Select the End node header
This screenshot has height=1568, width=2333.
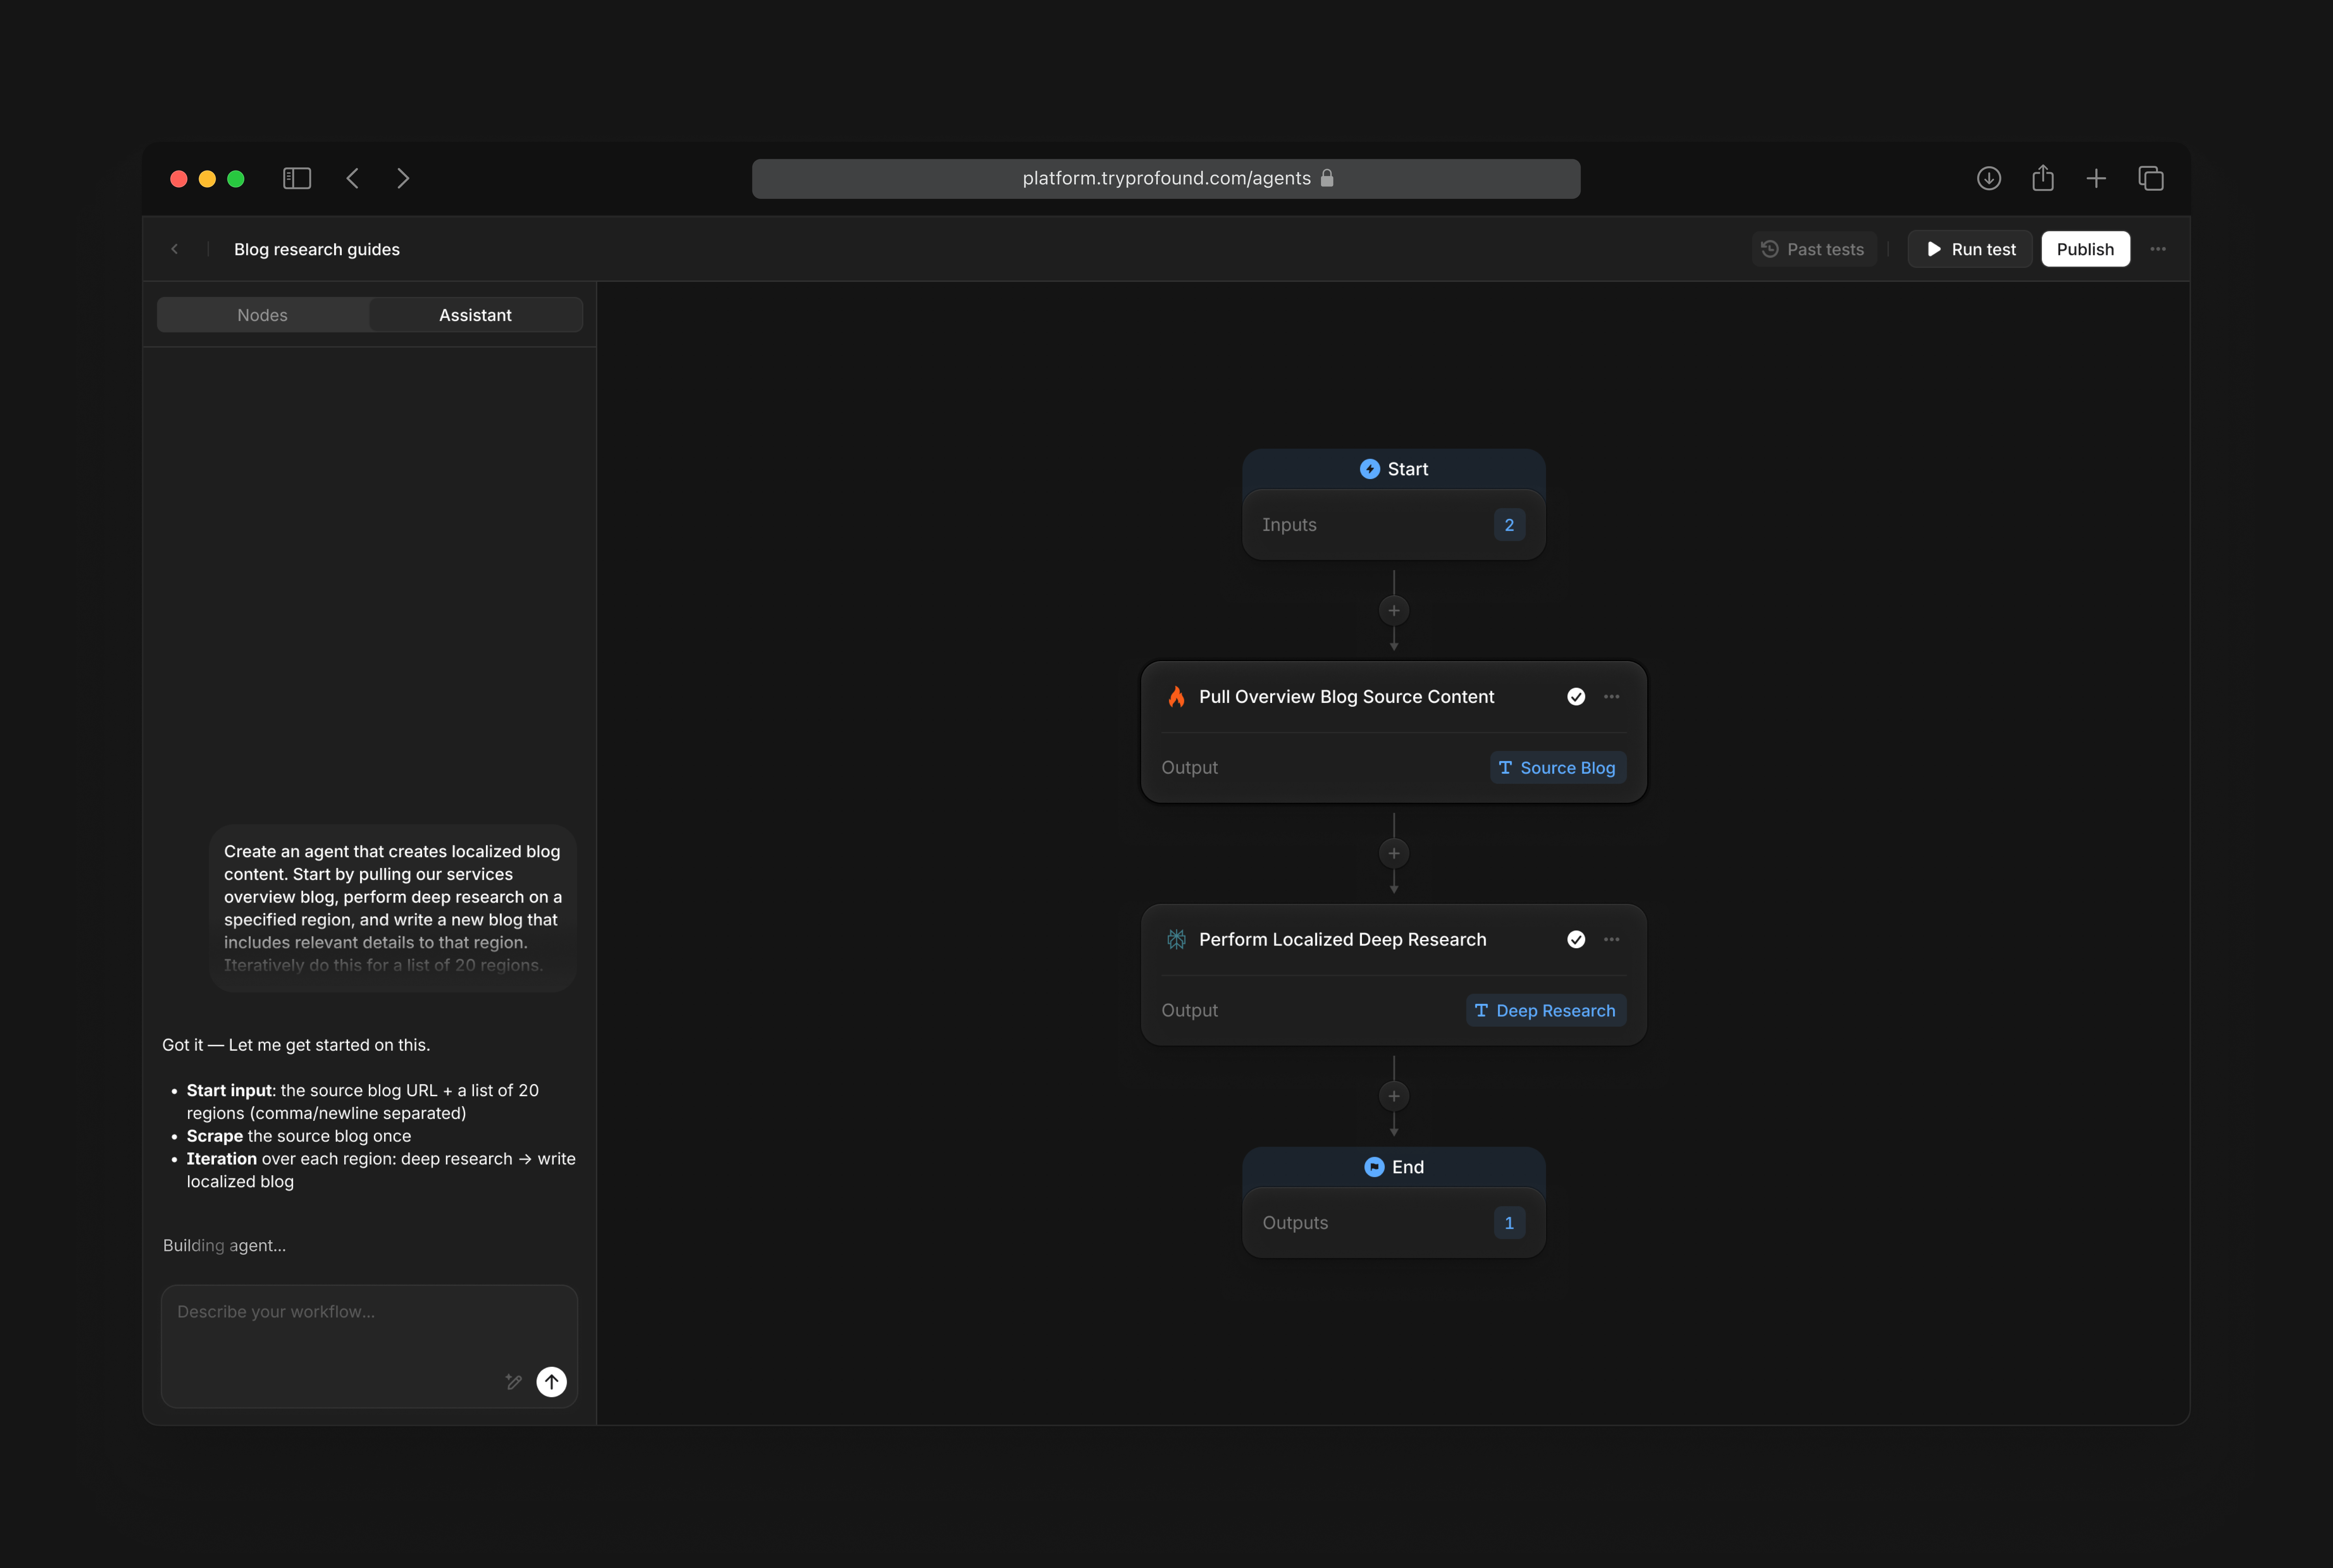point(1393,1167)
